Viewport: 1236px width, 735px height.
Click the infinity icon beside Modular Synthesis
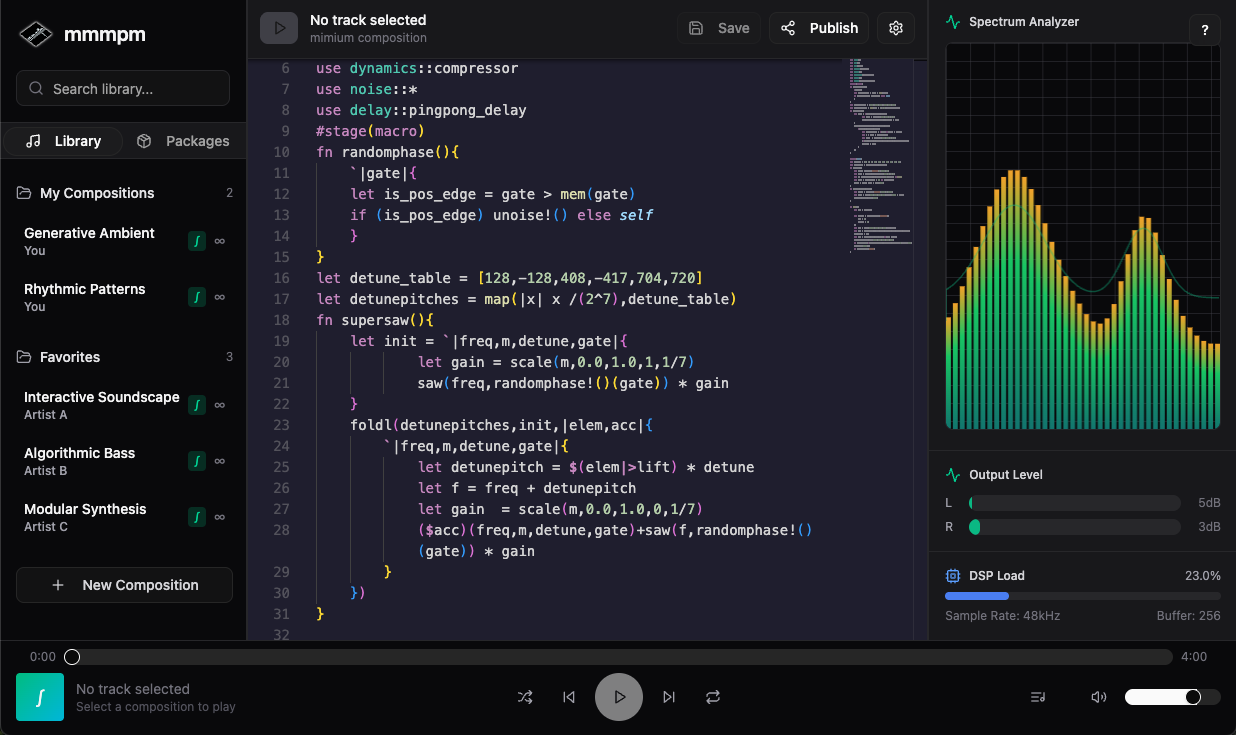coord(220,517)
